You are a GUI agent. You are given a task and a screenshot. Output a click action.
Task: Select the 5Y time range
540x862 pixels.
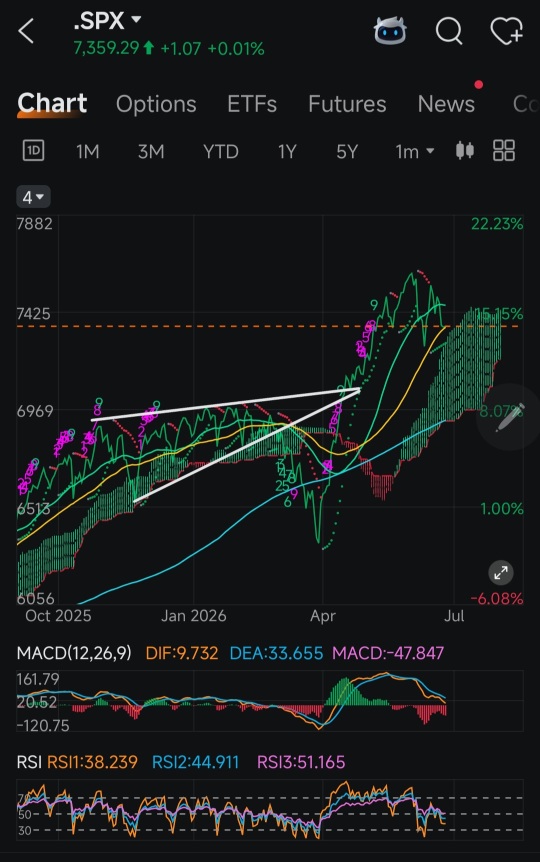(x=347, y=151)
